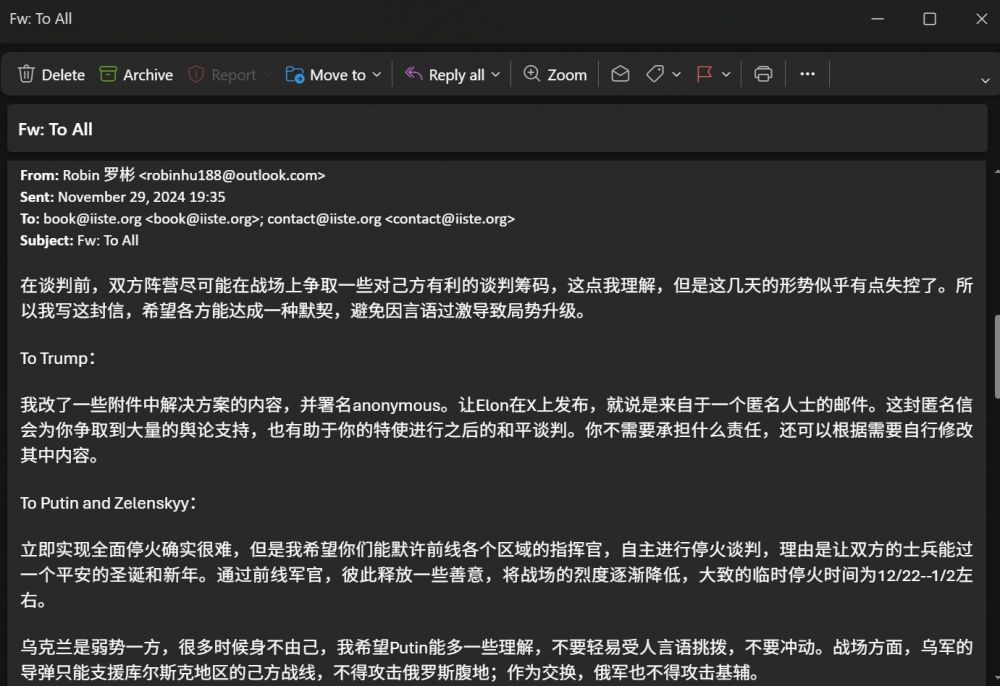1000x686 pixels.
Task: Print the email using the printer icon
Action: pos(764,75)
